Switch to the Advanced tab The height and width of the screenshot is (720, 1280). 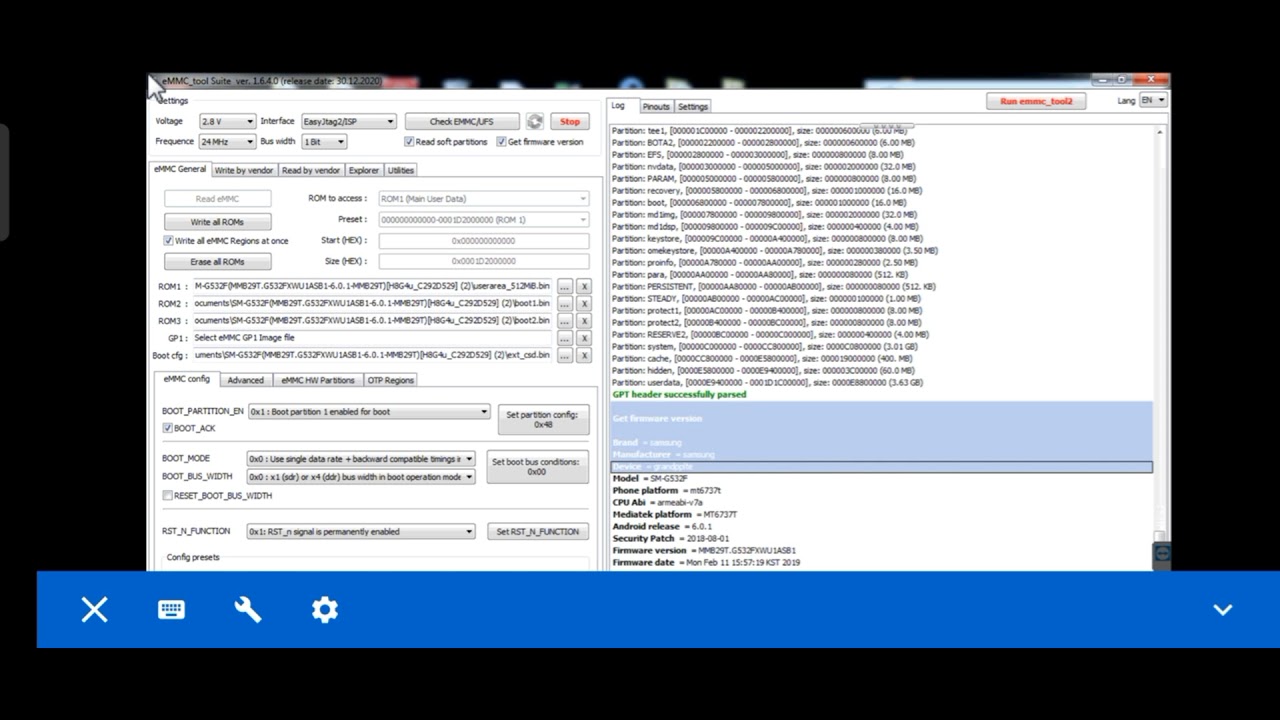pos(245,380)
